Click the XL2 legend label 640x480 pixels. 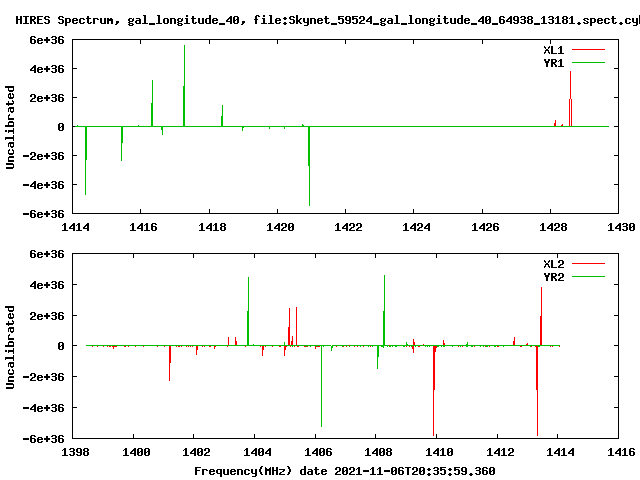(x=553, y=264)
